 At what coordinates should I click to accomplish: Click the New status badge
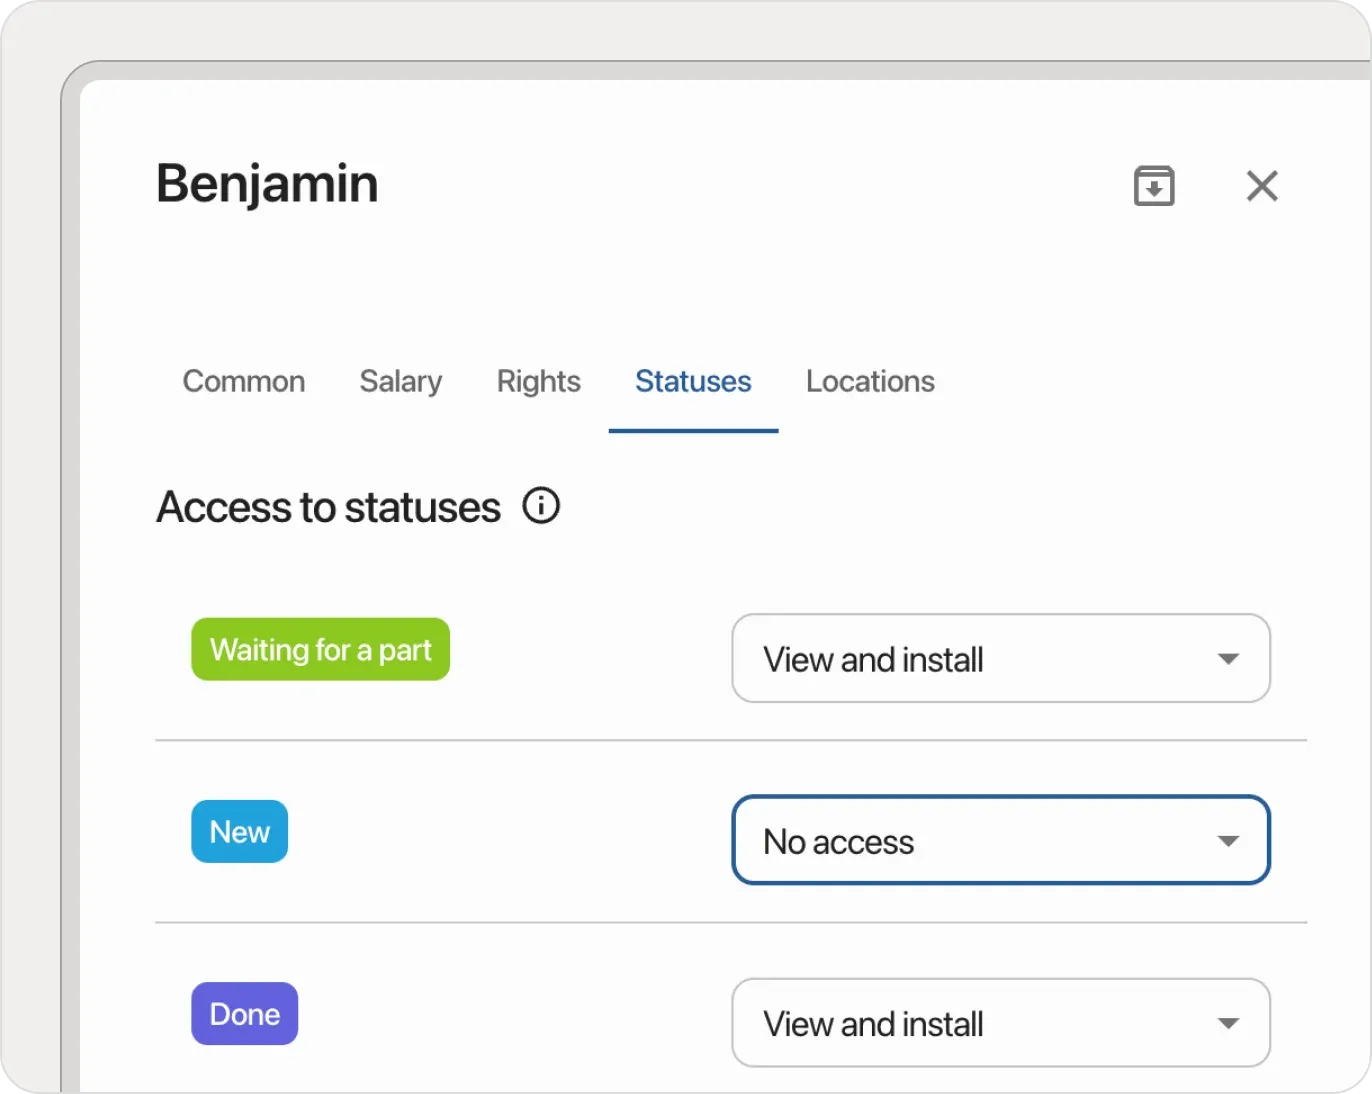point(239,831)
